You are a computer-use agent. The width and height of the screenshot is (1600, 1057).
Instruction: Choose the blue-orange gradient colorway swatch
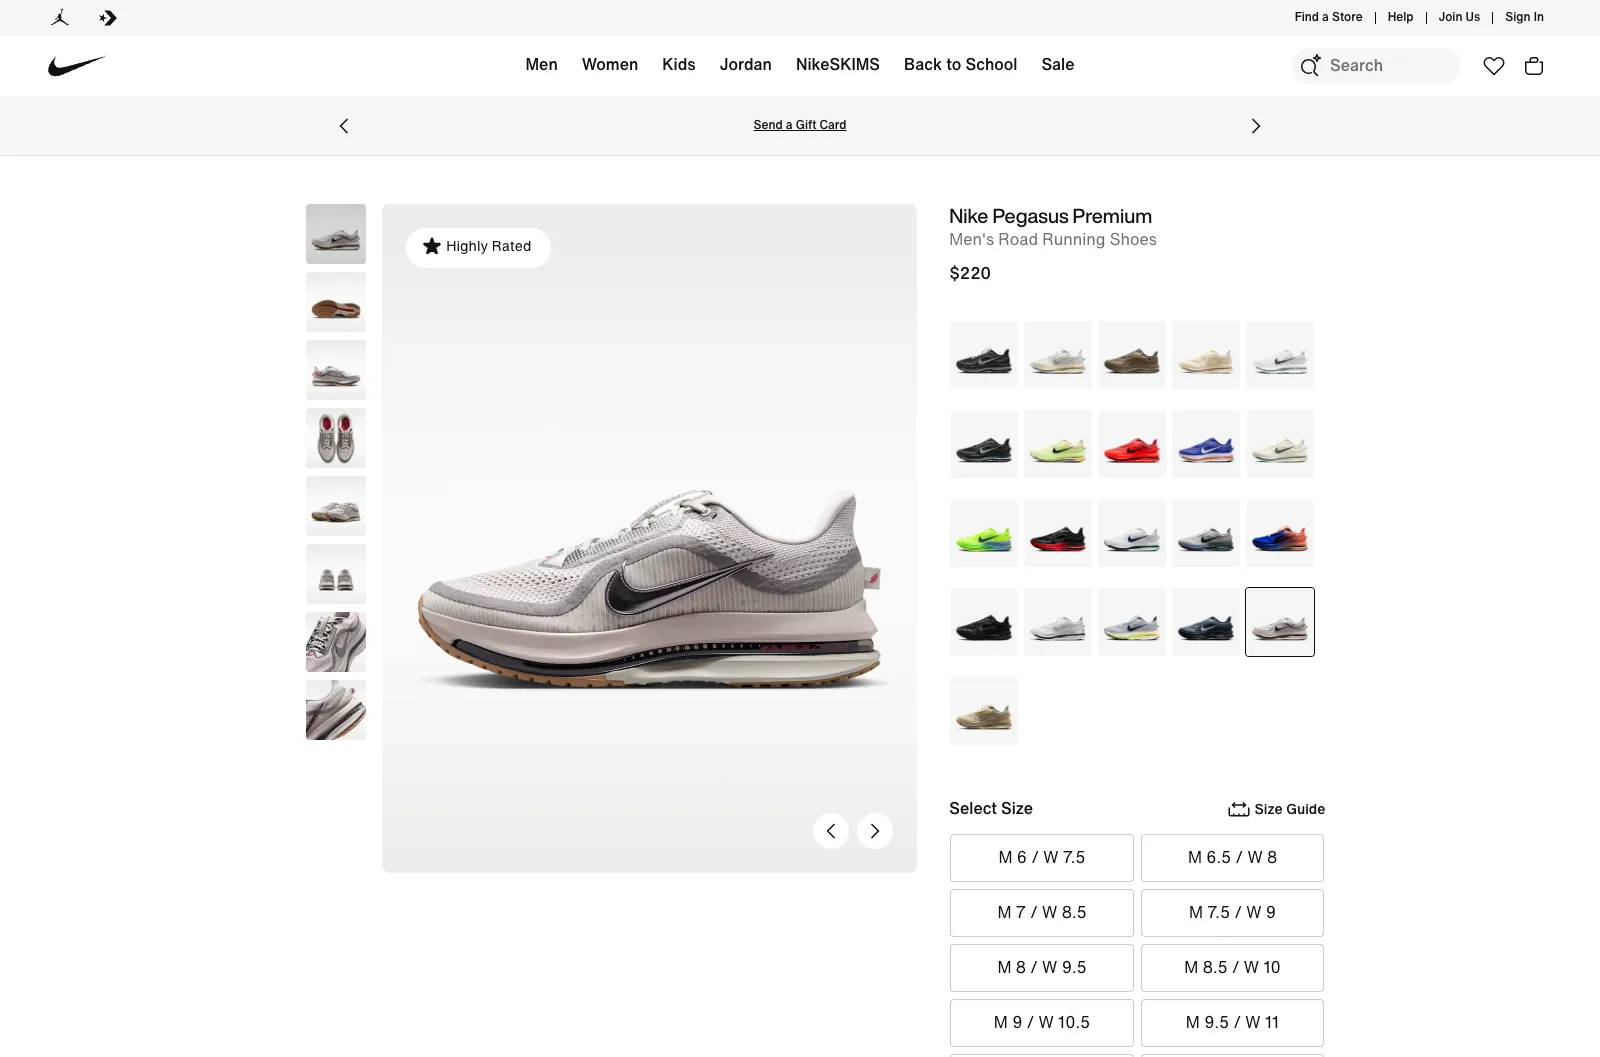[x=1280, y=533]
